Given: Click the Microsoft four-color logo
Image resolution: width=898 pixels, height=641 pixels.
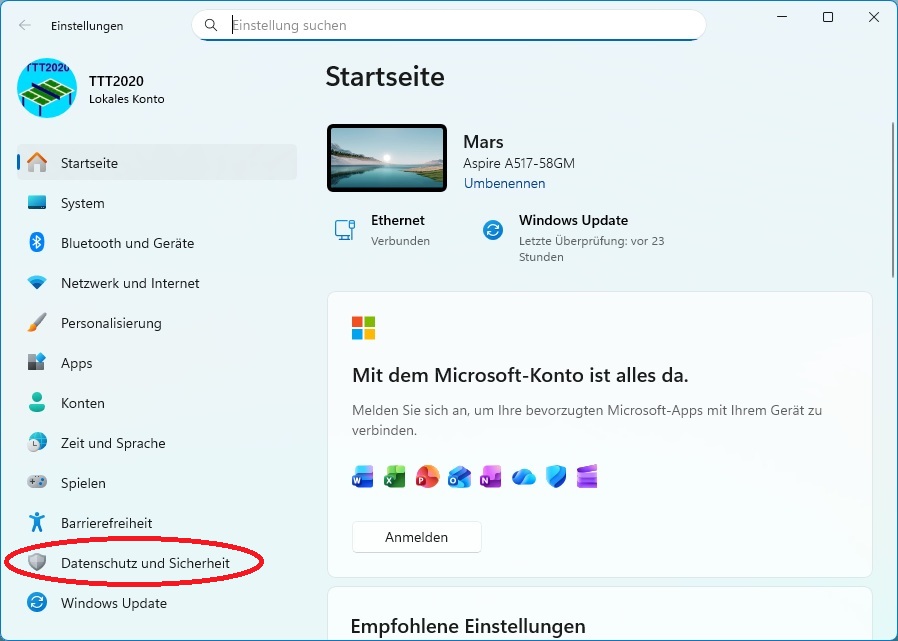Looking at the screenshot, I should (x=364, y=328).
